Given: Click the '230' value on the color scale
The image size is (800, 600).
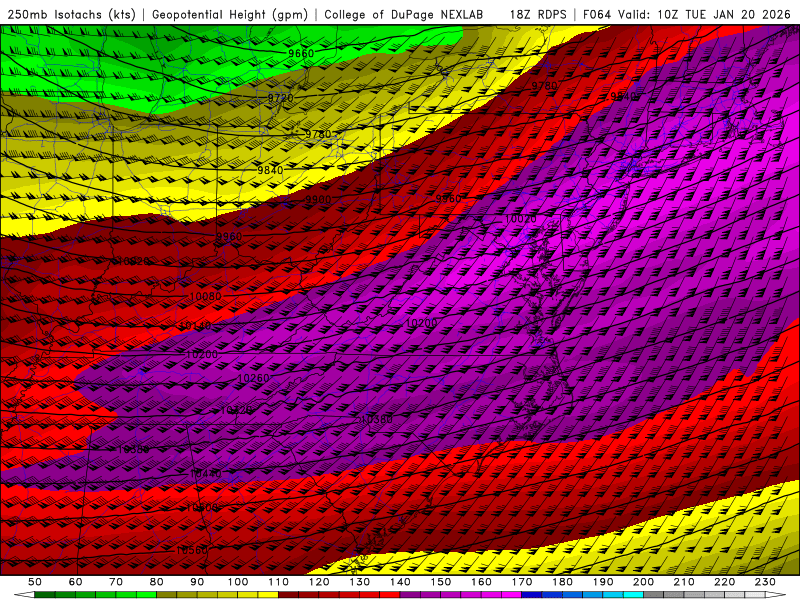Looking at the screenshot, I should coord(765,582).
